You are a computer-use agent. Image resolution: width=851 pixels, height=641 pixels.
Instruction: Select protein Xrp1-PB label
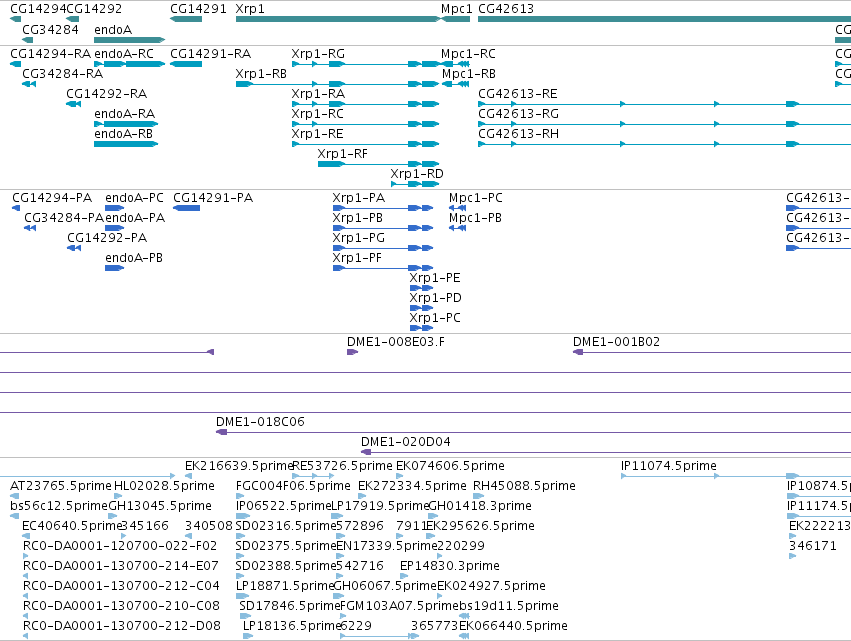(x=358, y=218)
